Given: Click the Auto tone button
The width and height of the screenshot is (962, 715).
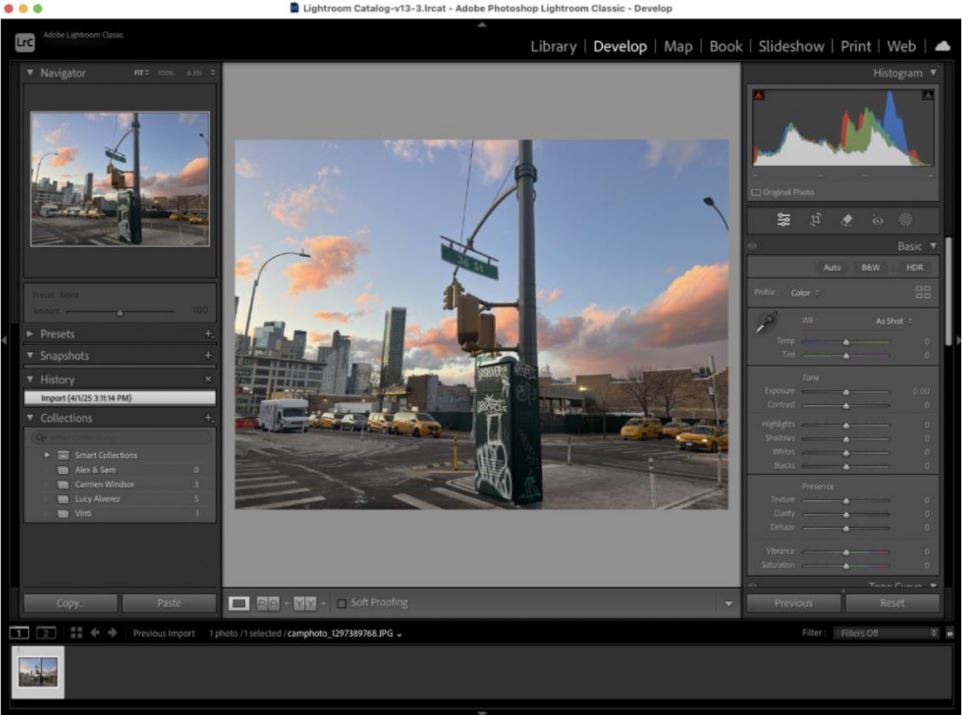Looking at the screenshot, I should tap(832, 268).
